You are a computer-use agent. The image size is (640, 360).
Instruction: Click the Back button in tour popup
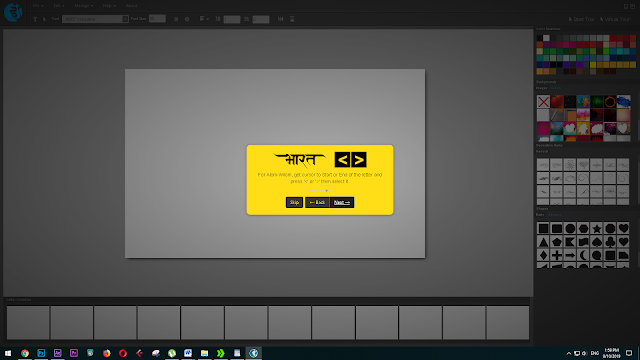point(317,202)
